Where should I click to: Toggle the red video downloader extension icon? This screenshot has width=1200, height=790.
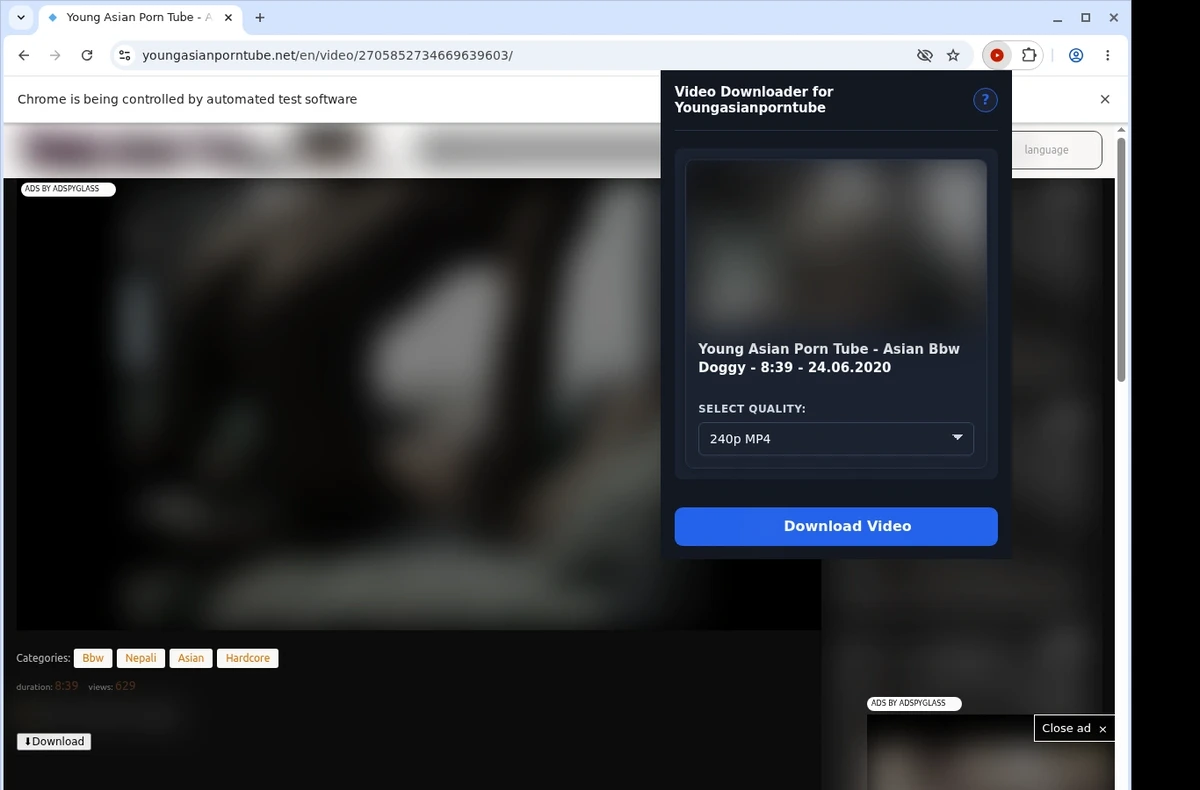(997, 56)
